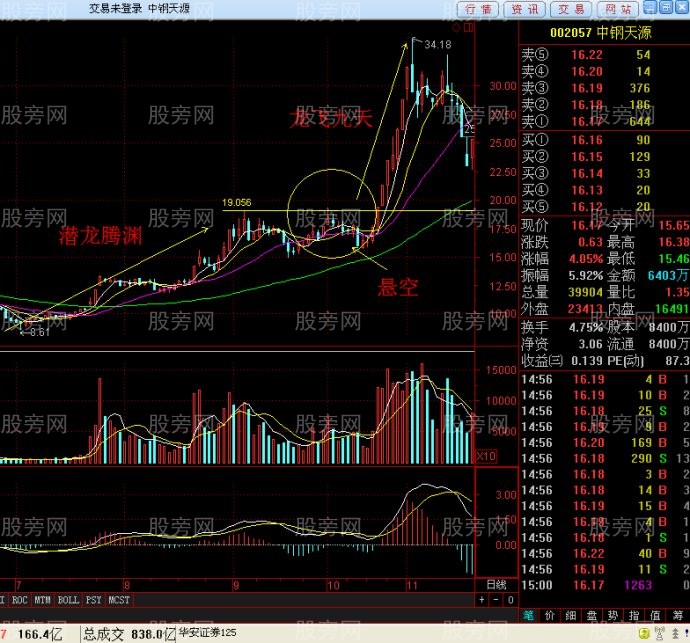Image resolution: width=690 pixels, height=643 pixels.
Task: Restore down the trading software window
Action: coord(666,7)
